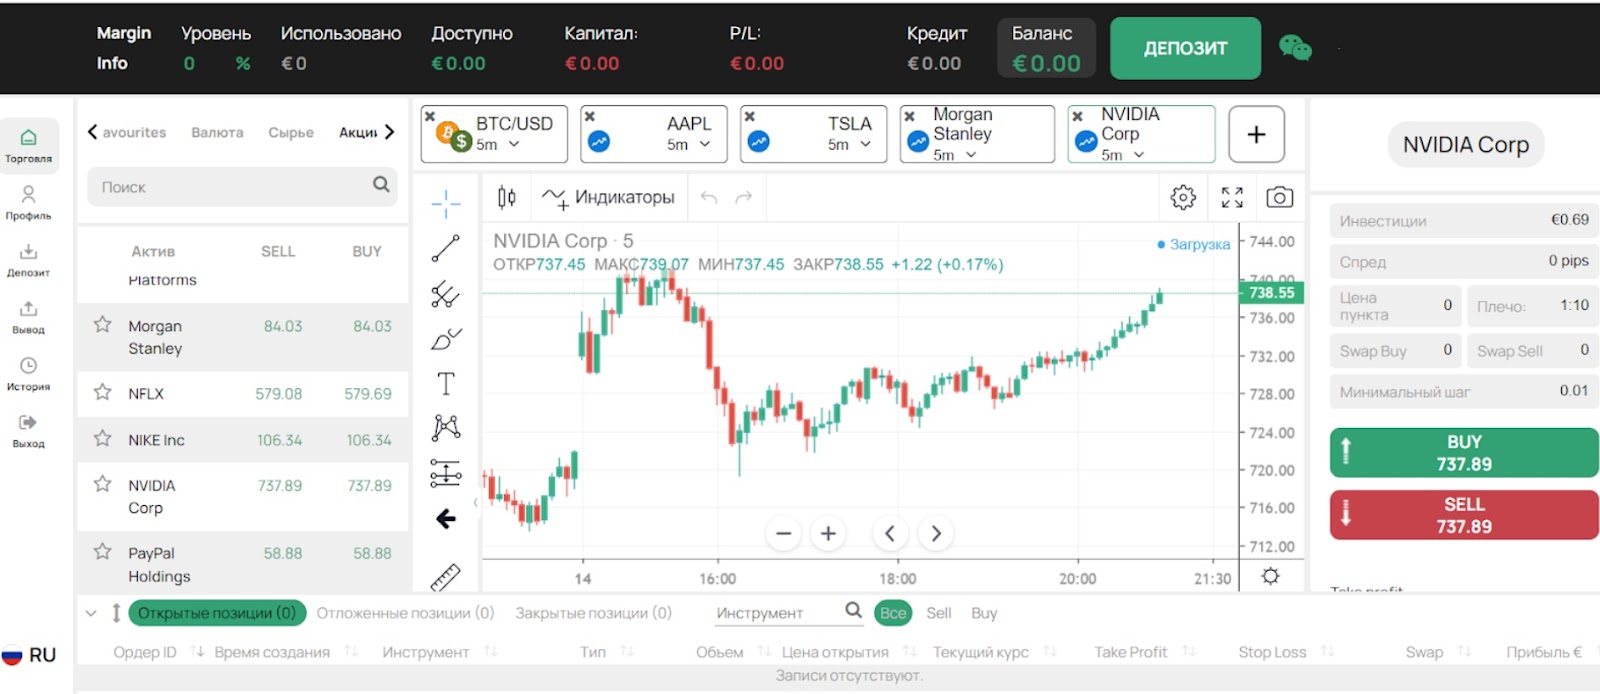Collapse the positions panel chevron

91,613
